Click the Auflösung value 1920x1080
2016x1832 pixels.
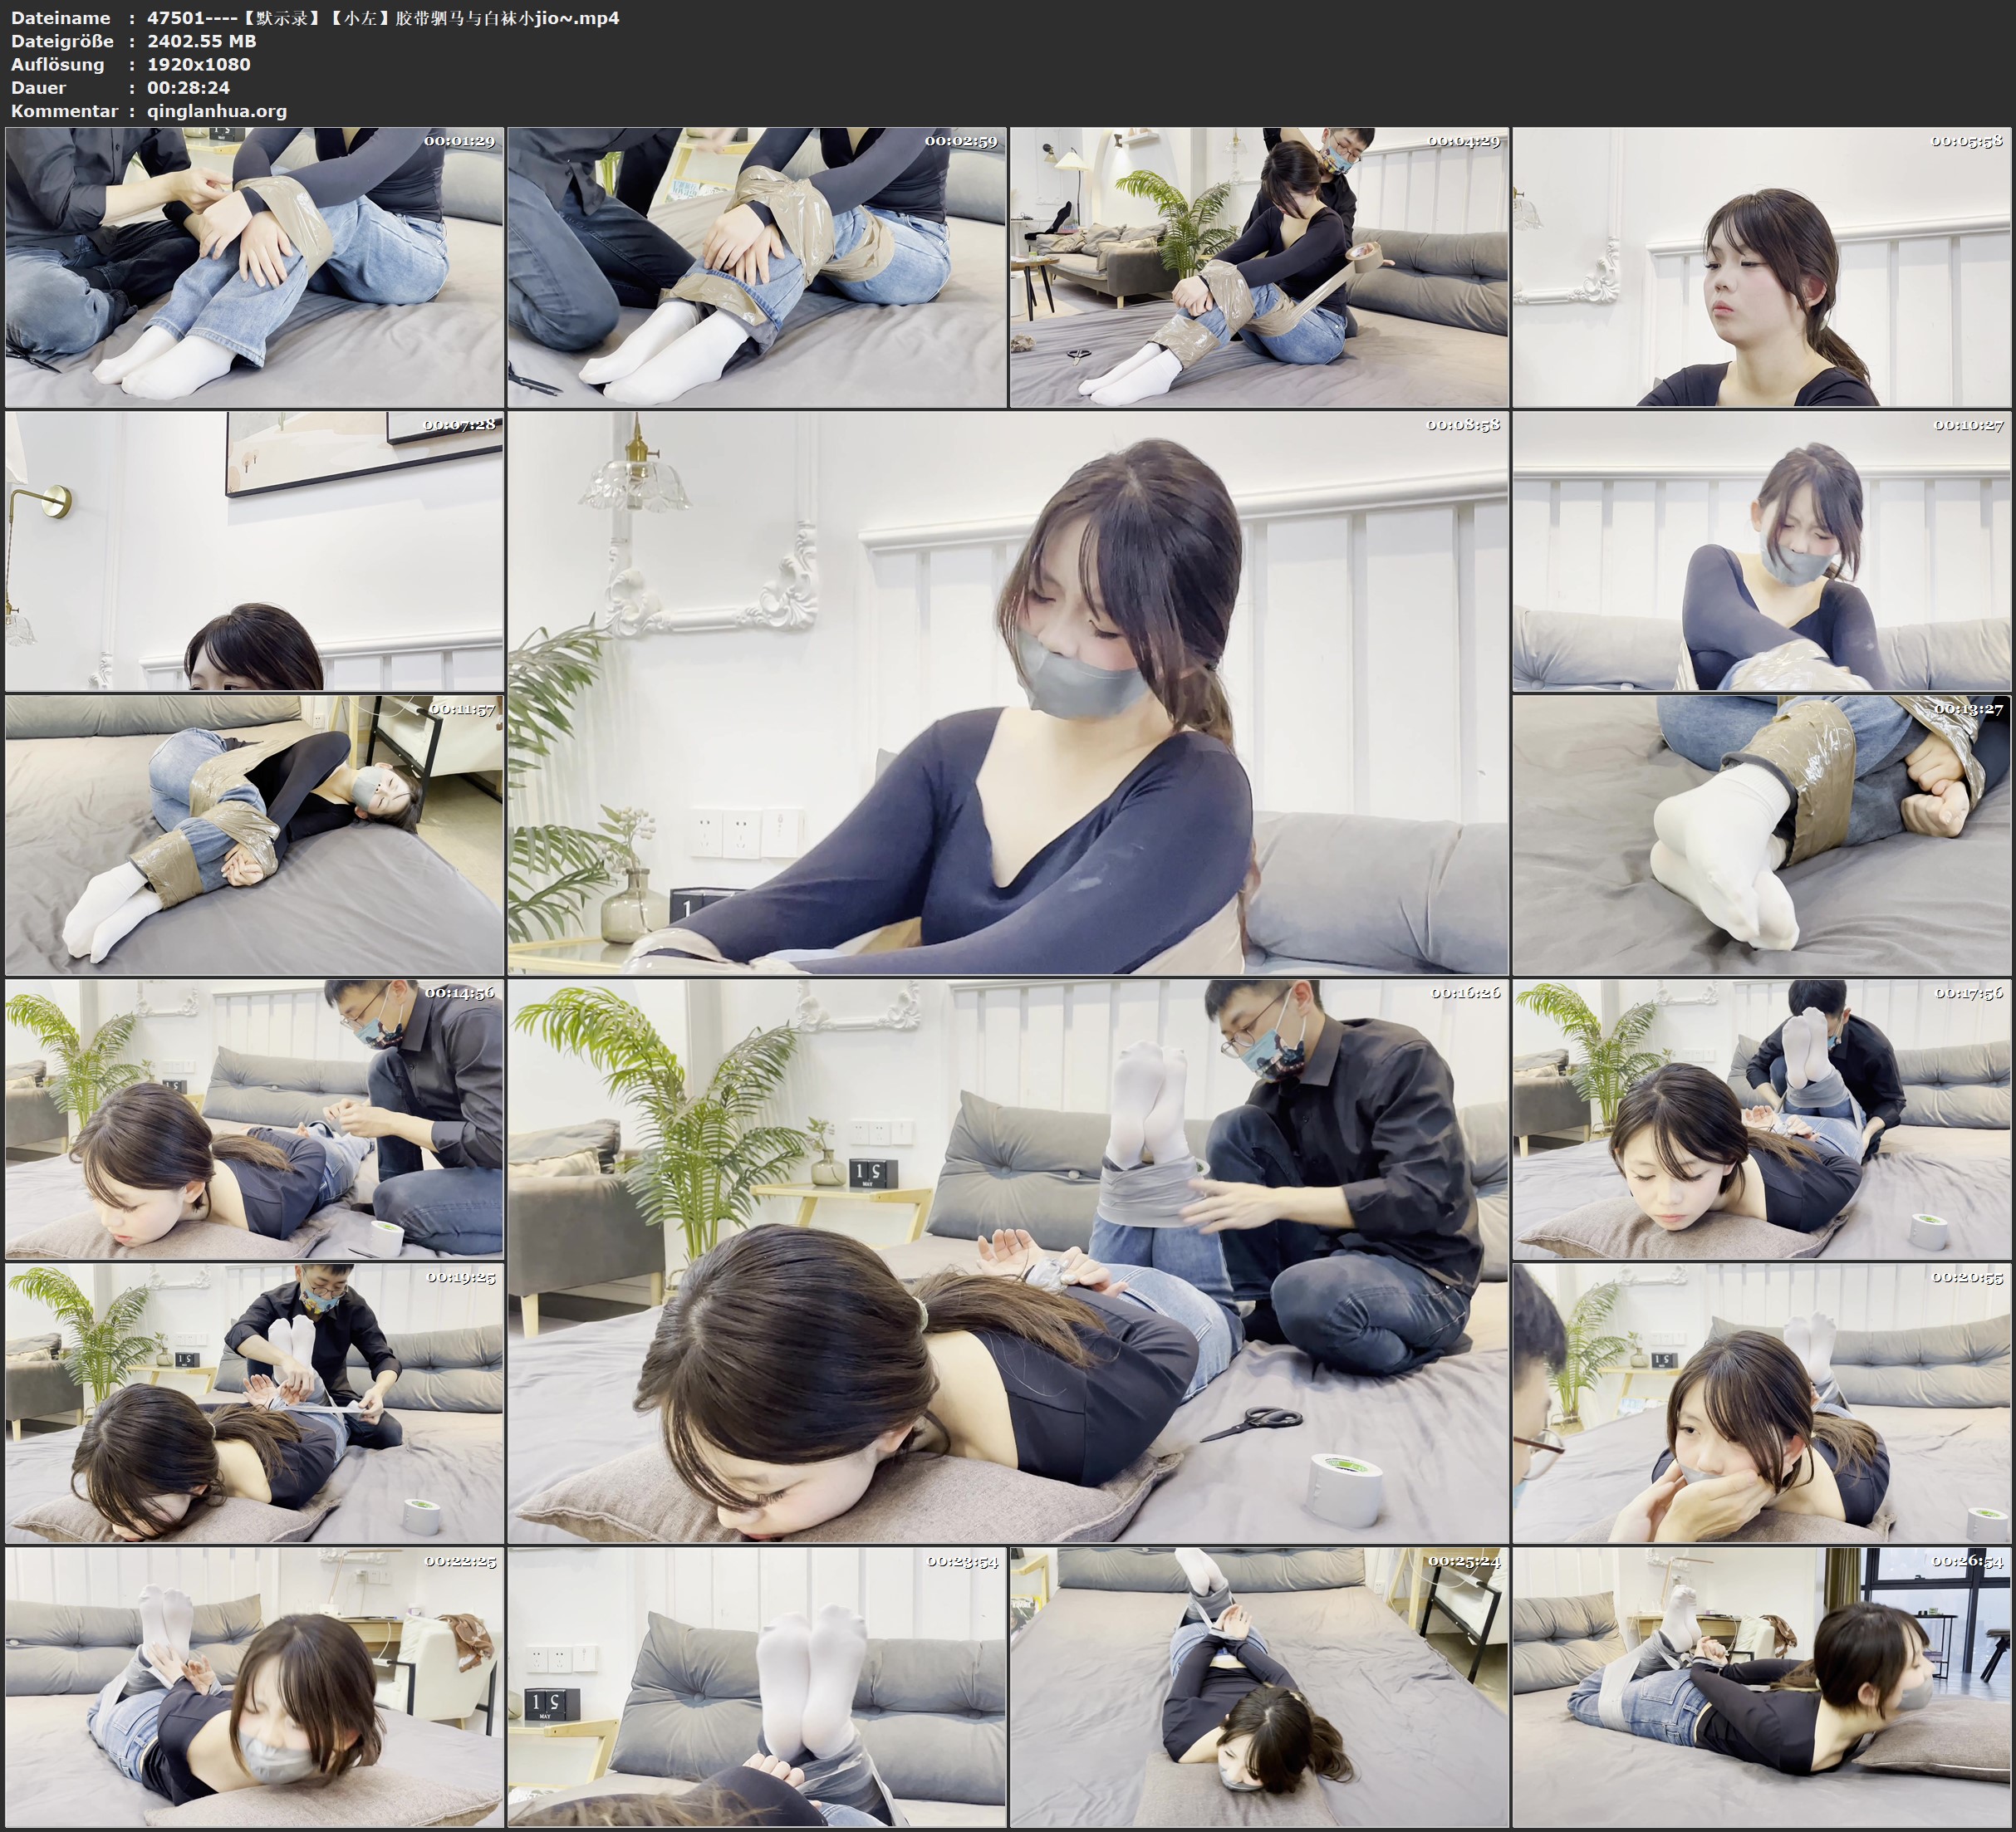199,64
